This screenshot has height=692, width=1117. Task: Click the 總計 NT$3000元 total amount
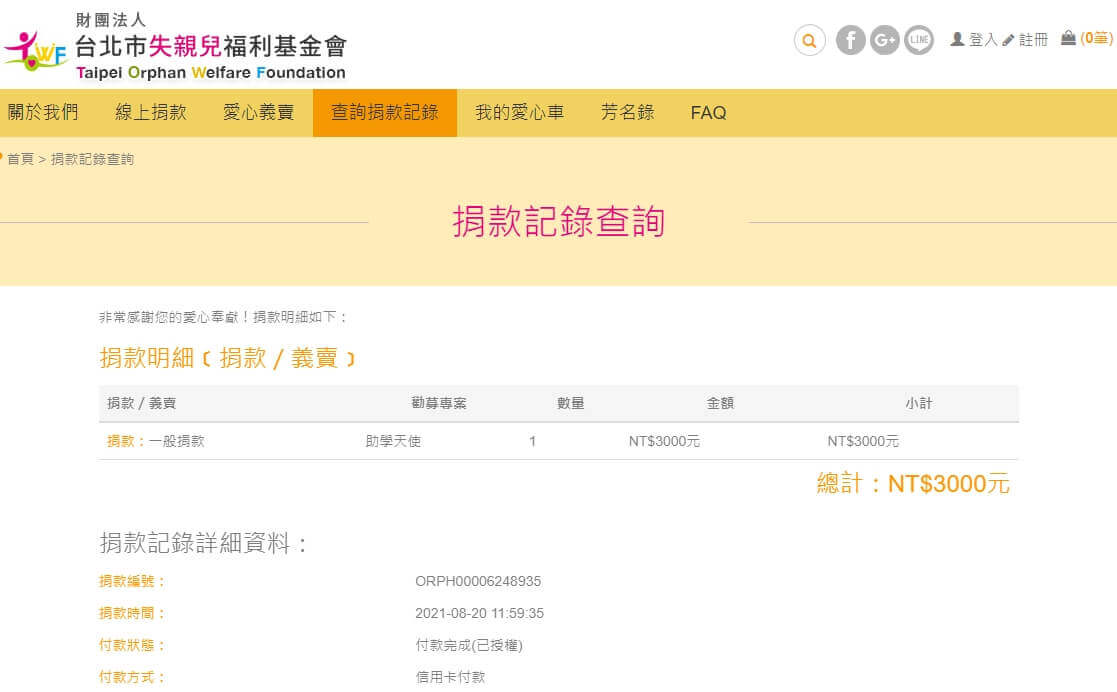click(x=913, y=484)
